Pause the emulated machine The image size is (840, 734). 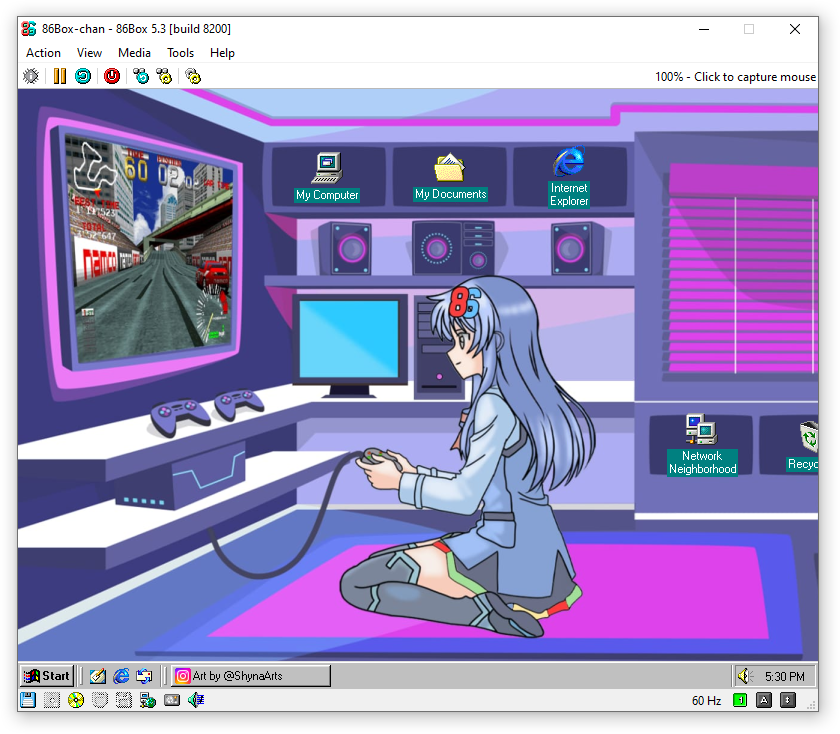59,76
